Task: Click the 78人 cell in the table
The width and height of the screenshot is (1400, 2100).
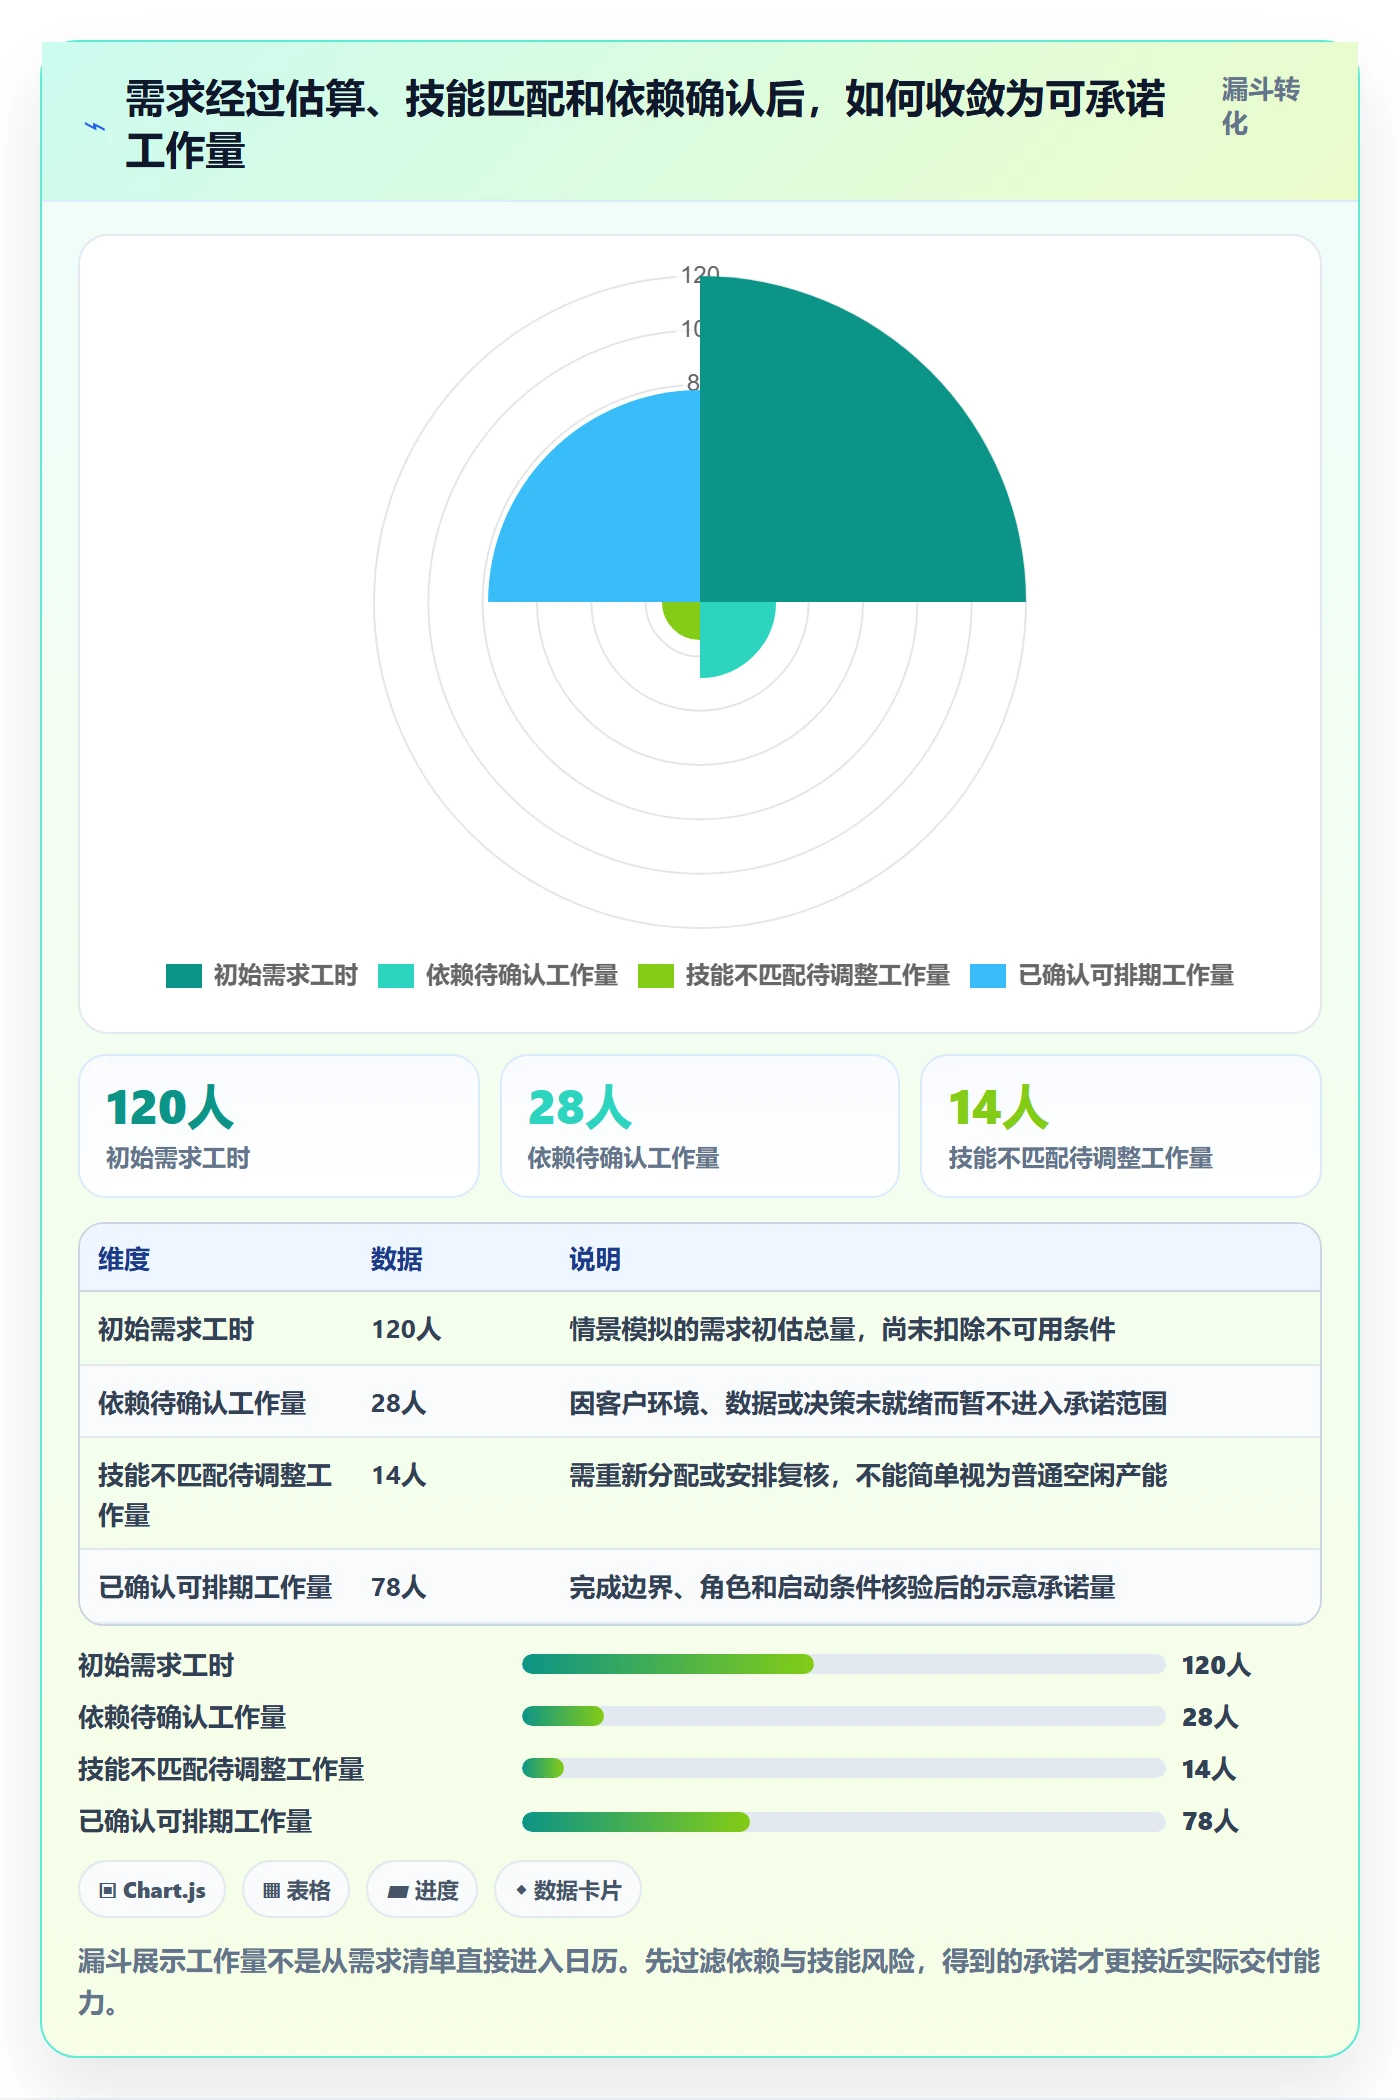Action: tap(399, 1587)
